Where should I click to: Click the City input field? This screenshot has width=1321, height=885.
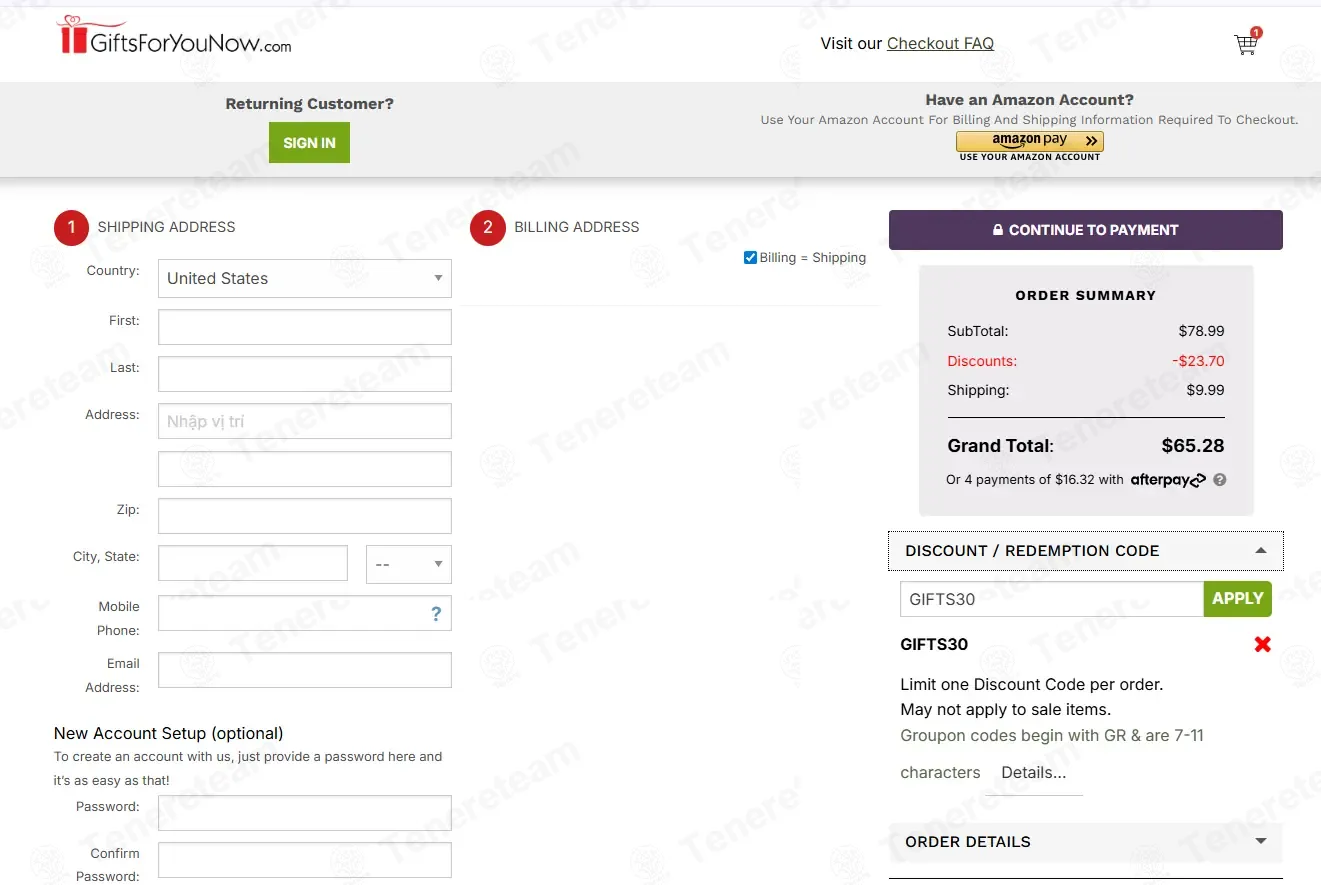coord(253,563)
